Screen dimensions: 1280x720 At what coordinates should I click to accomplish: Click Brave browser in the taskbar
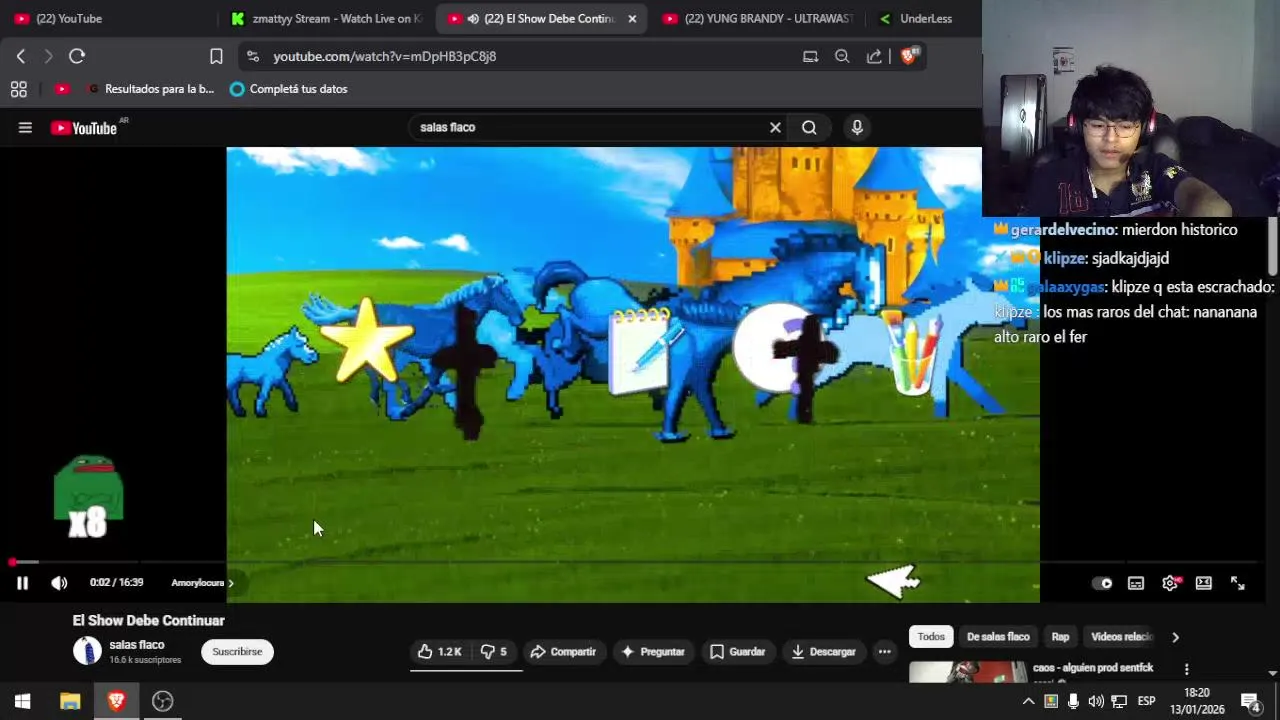(x=116, y=701)
